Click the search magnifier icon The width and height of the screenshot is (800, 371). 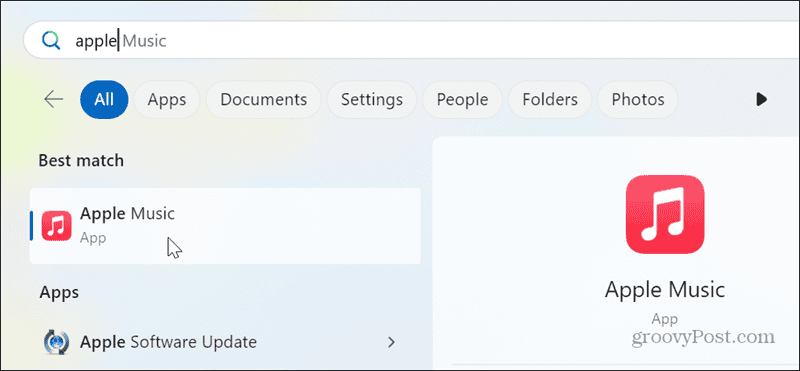(x=51, y=40)
